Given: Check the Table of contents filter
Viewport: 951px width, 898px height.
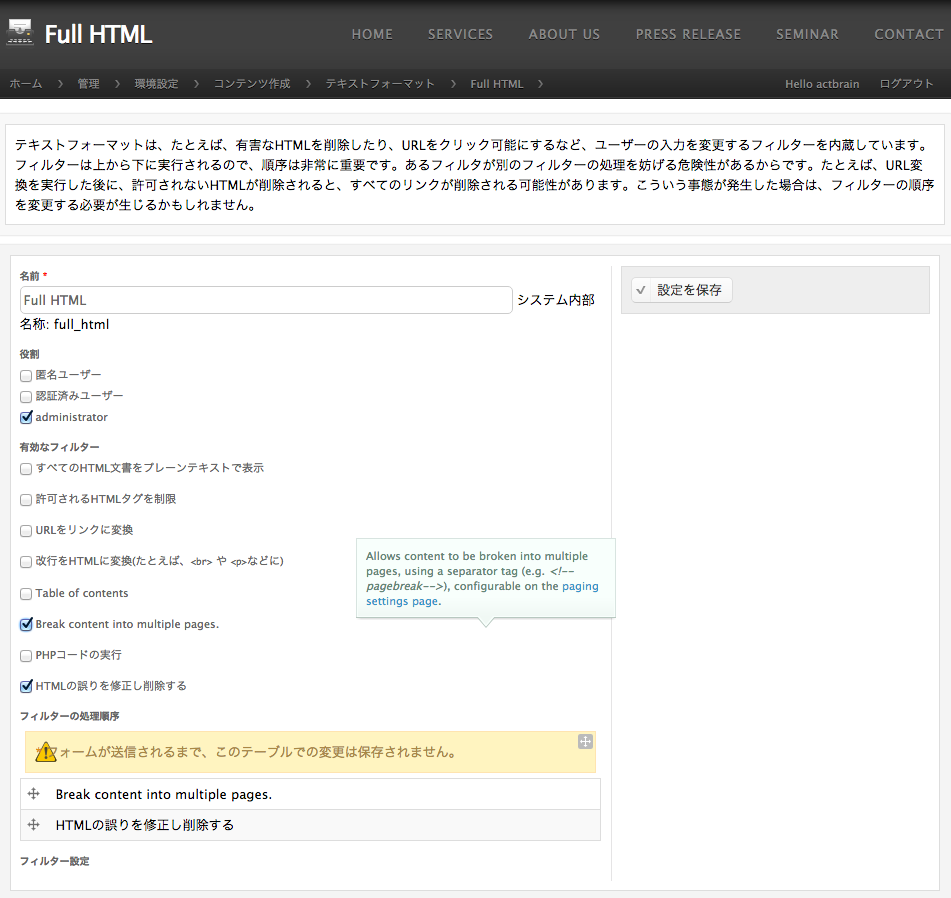Looking at the screenshot, I should pos(25,592).
